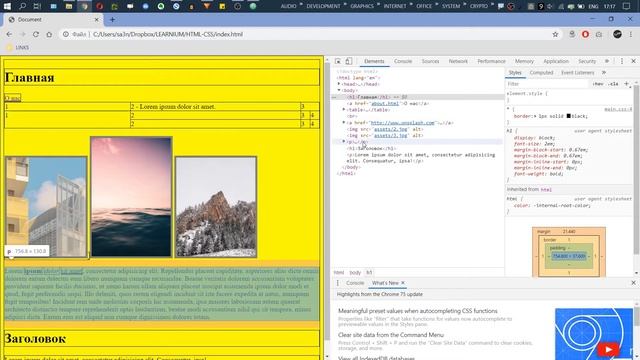Click the box model content dimensions
The width and height of the screenshot is (640, 360).
[x=569, y=256]
